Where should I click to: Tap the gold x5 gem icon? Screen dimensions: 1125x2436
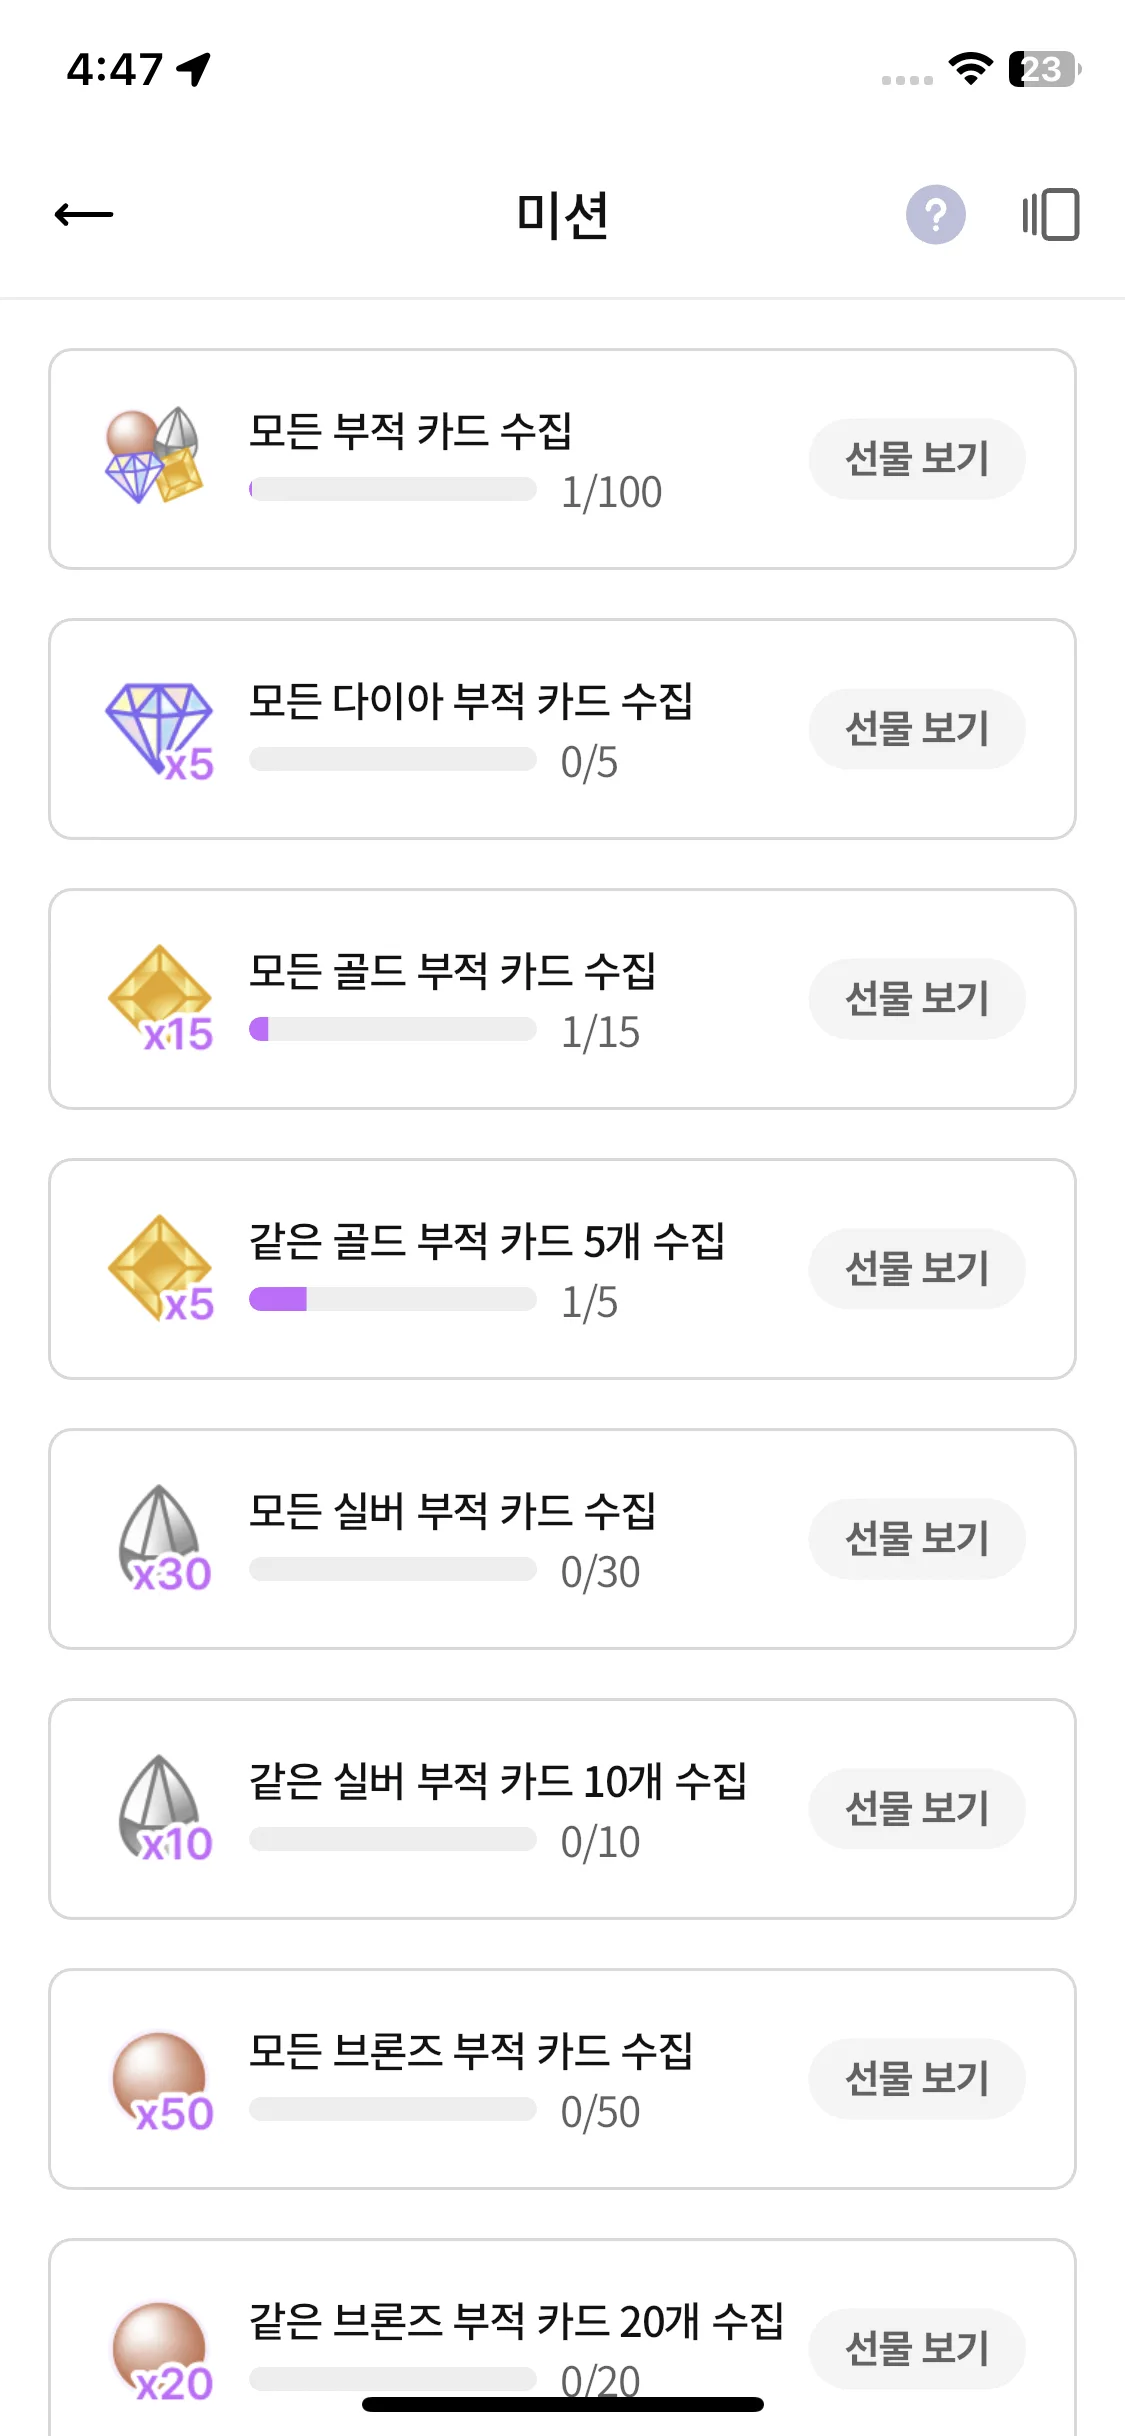point(160,1269)
